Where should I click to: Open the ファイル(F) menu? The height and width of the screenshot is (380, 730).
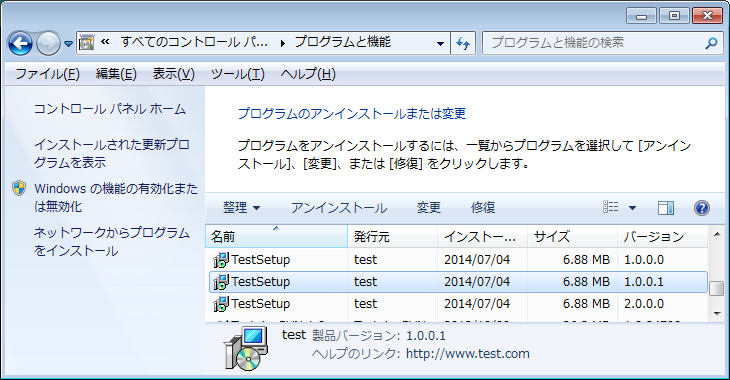47,74
